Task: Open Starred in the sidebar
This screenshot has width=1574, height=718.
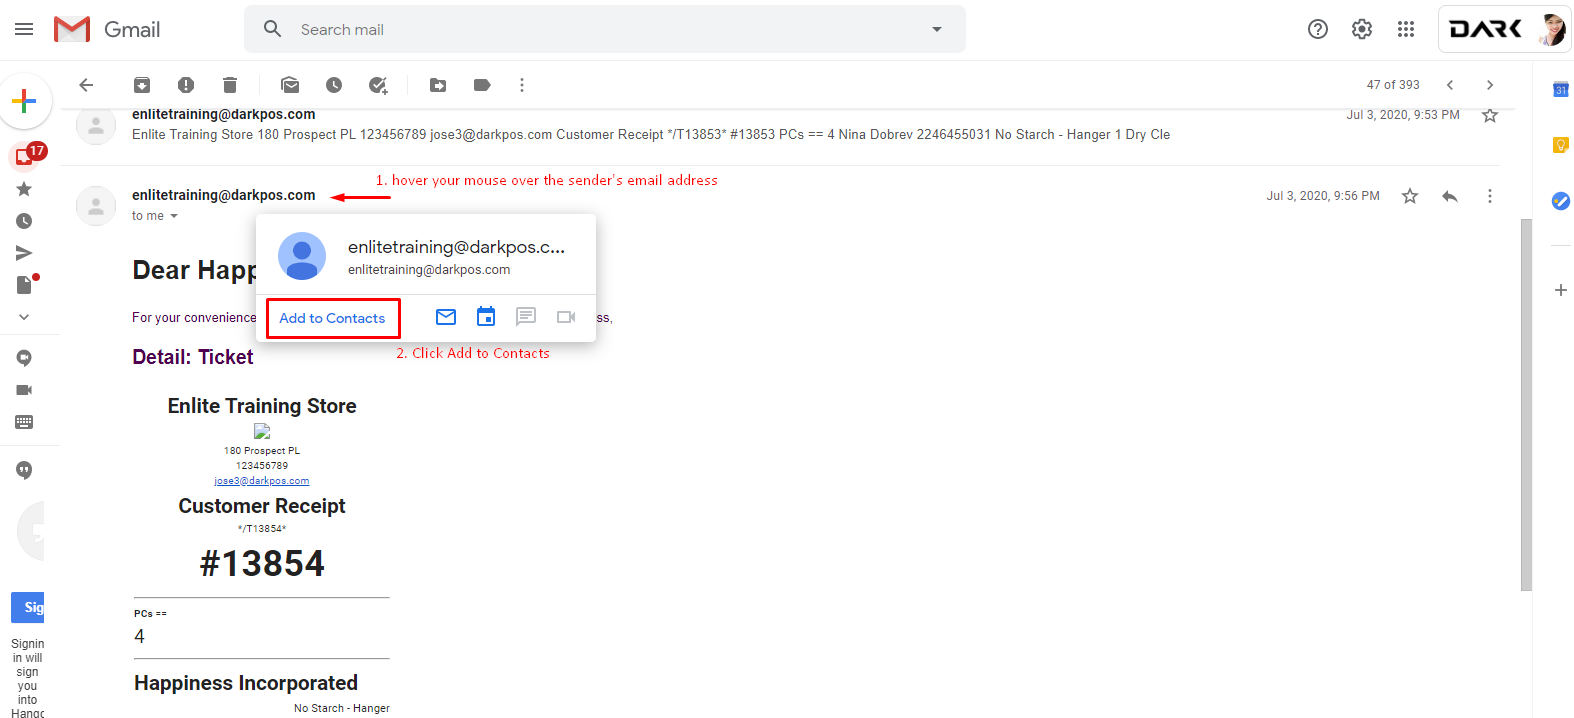Action: (24, 189)
